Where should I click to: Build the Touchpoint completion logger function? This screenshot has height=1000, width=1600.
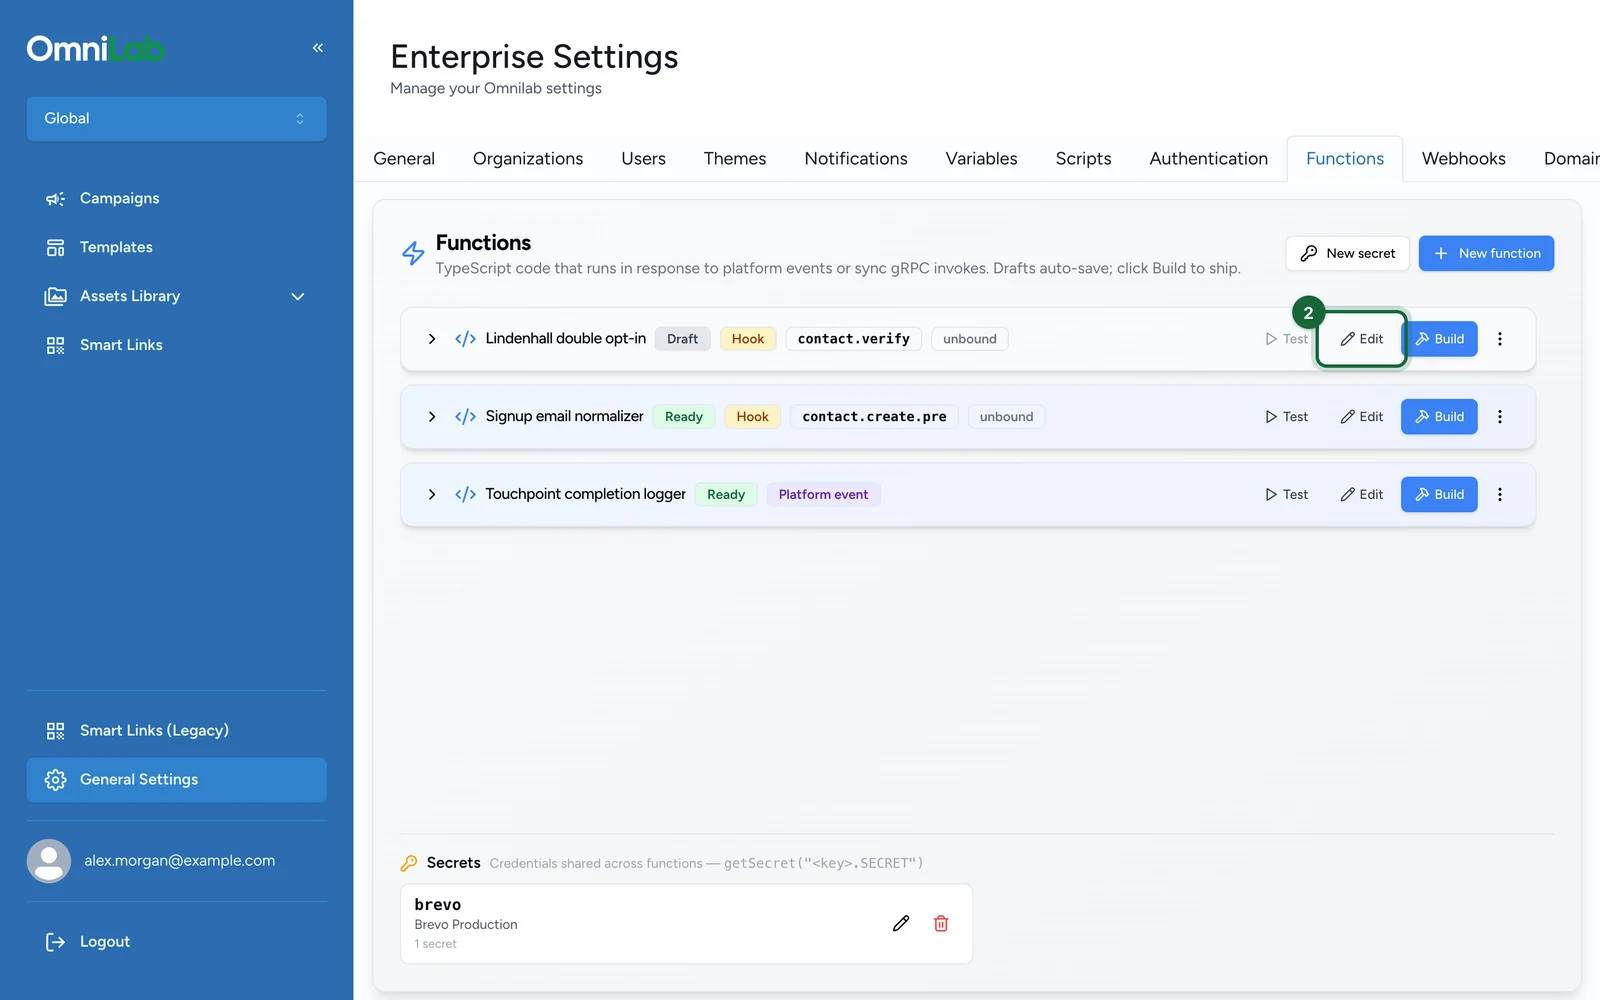1439,495
